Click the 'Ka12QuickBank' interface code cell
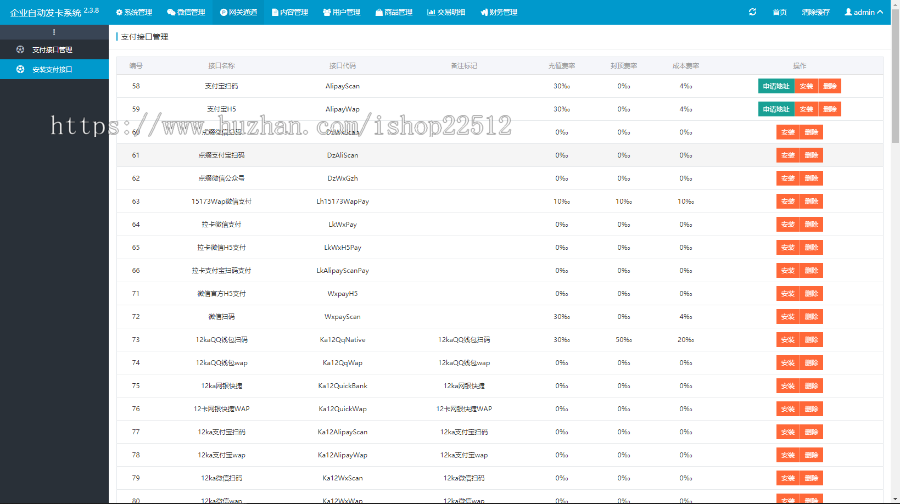The width and height of the screenshot is (900, 504). (x=343, y=386)
